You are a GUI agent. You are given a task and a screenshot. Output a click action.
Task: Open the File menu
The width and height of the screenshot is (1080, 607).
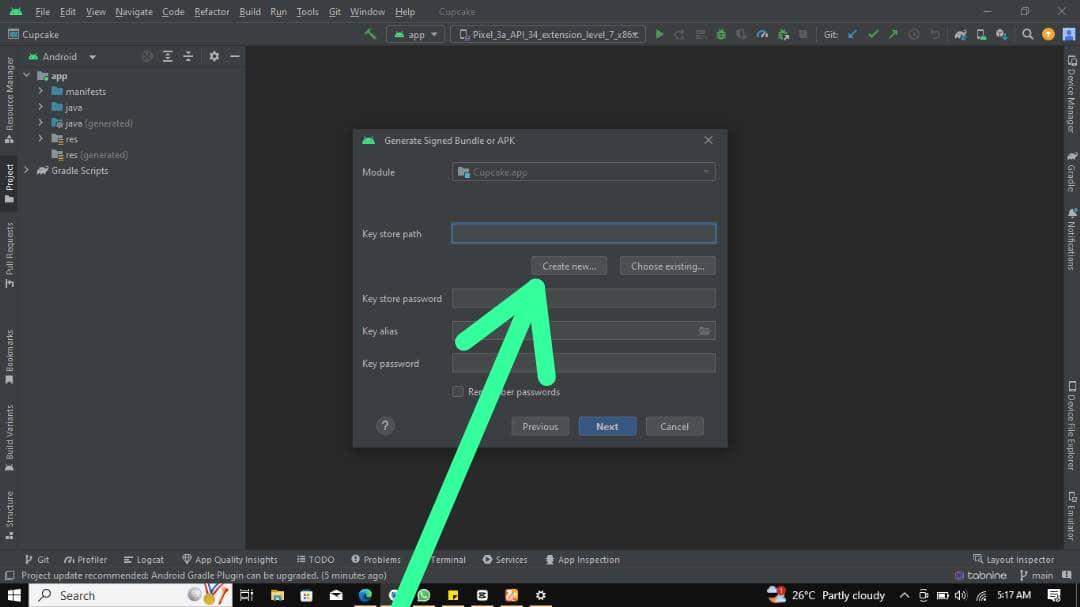pyautogui.click(x=42, y=12)
